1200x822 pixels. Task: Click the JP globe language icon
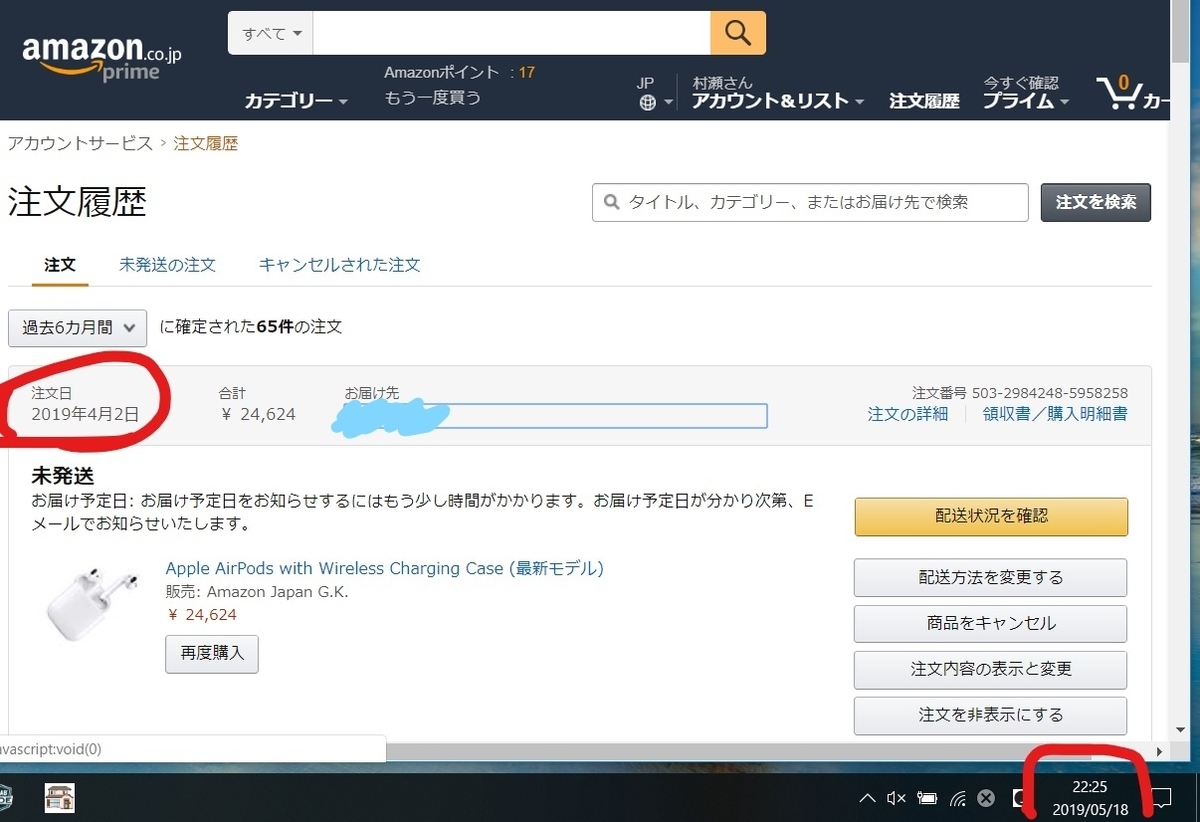click(x=648, y=102)
